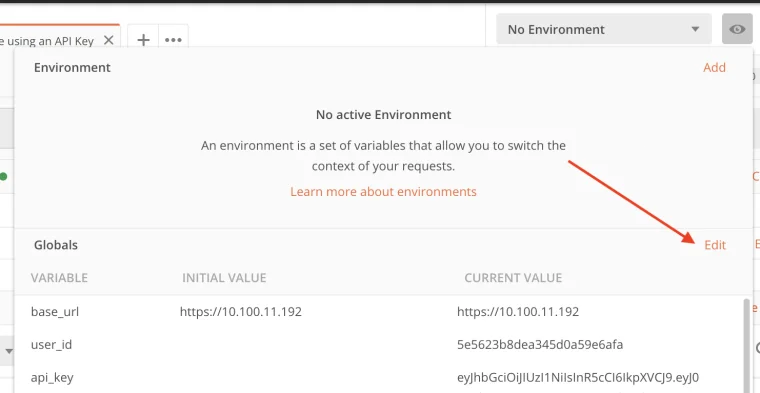Click the api_key variable name

[x=52, y=377]
